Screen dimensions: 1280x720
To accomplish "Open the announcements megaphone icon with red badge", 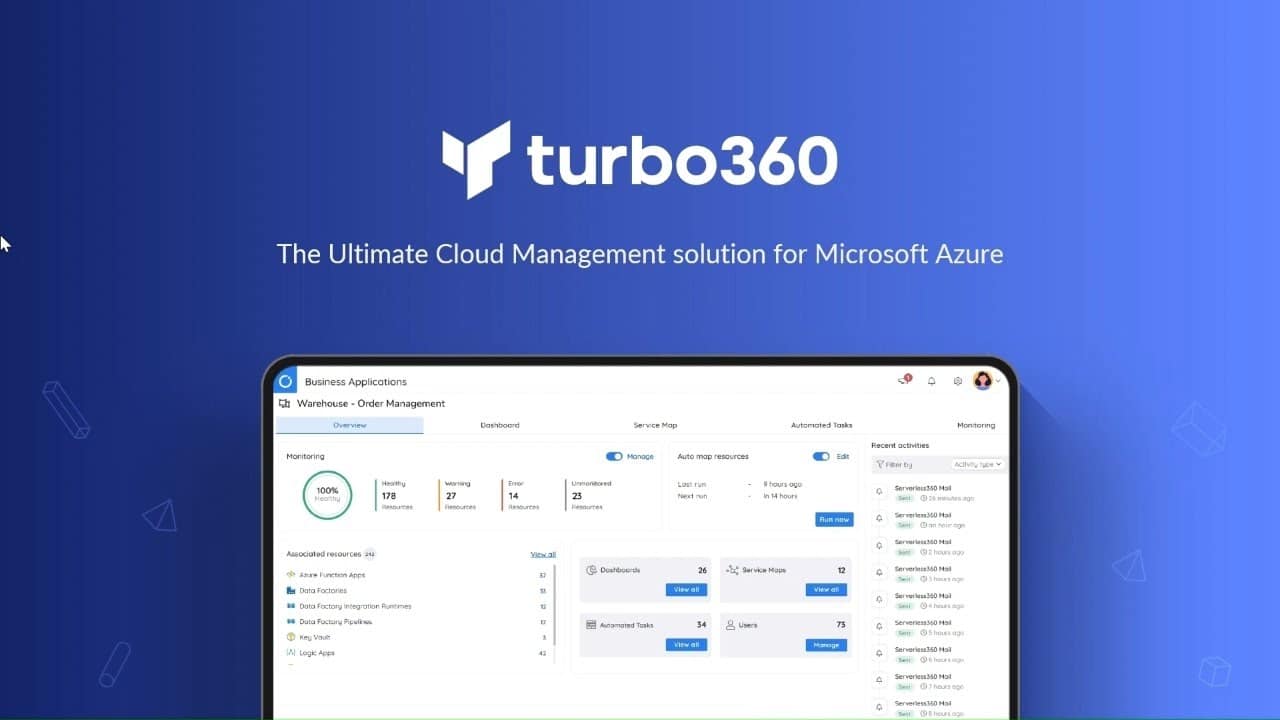I will click(x=905, y=380).
